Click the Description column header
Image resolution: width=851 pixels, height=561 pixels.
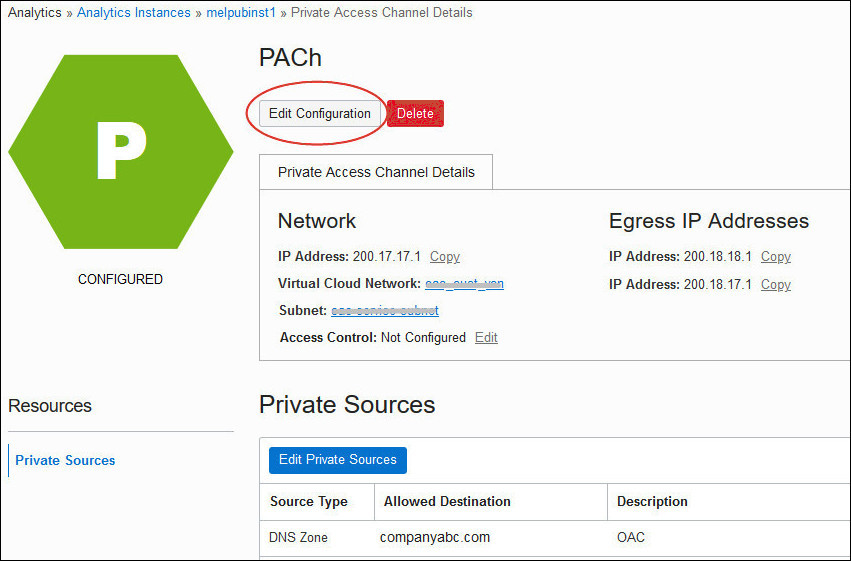(x=652, y=502)
